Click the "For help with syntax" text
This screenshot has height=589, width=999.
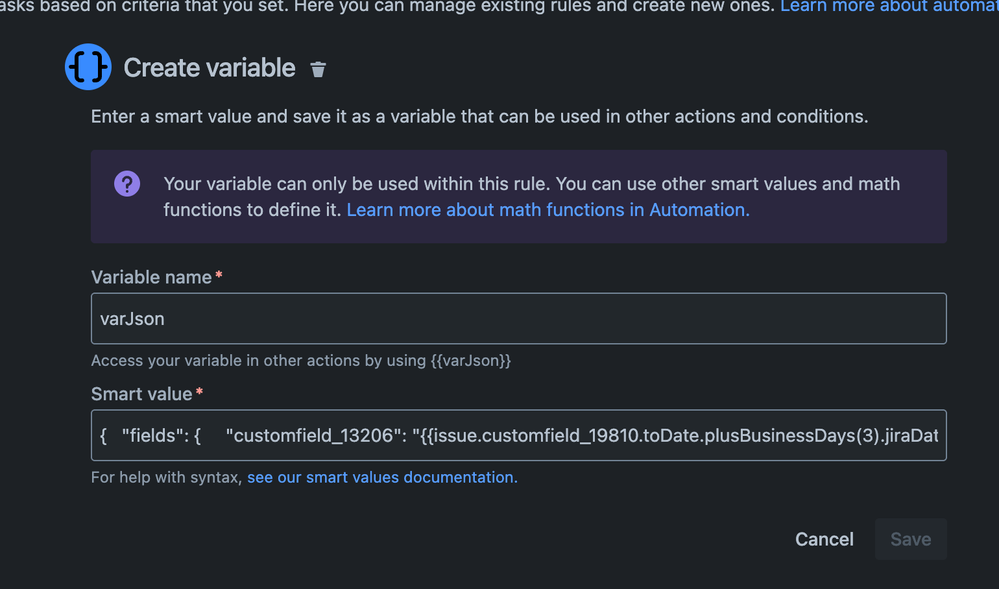click(x=165, y=477)
